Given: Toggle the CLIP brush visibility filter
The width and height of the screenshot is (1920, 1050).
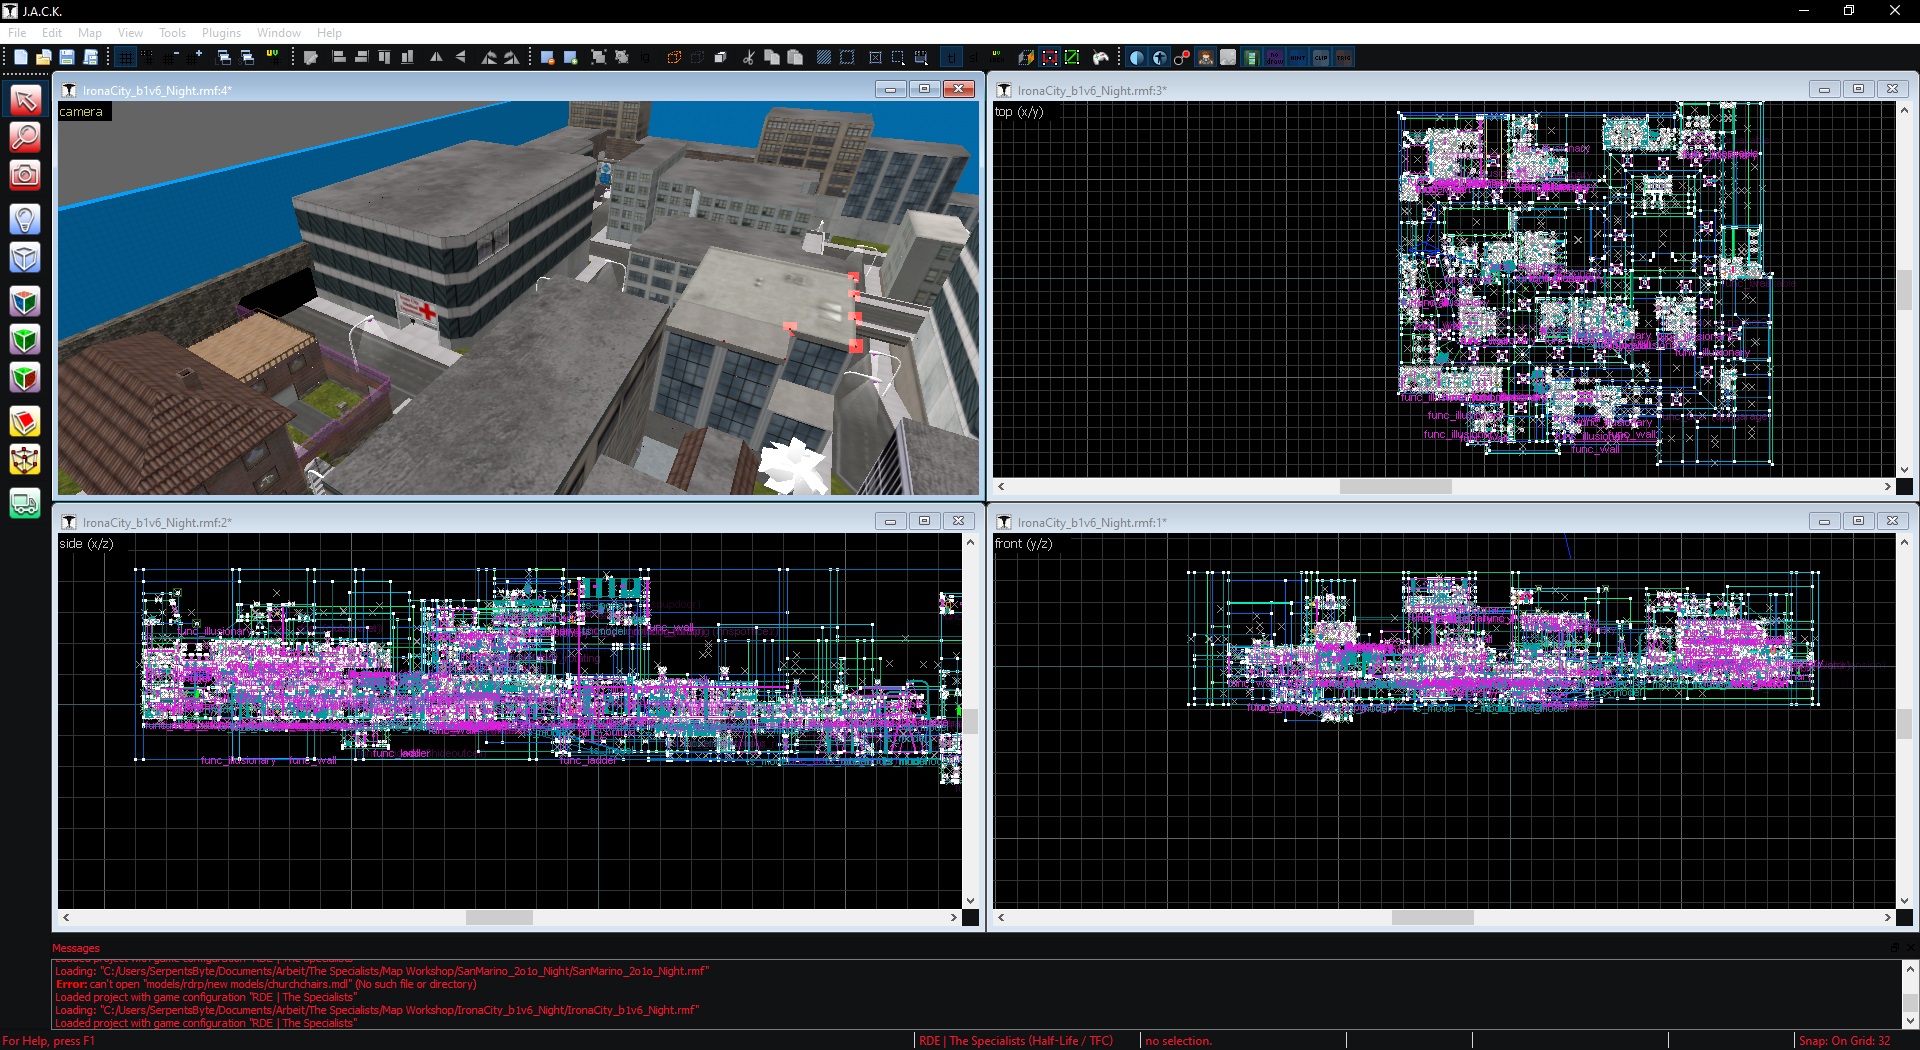Looking at the screenshot, I should [x=1321, y=58].
